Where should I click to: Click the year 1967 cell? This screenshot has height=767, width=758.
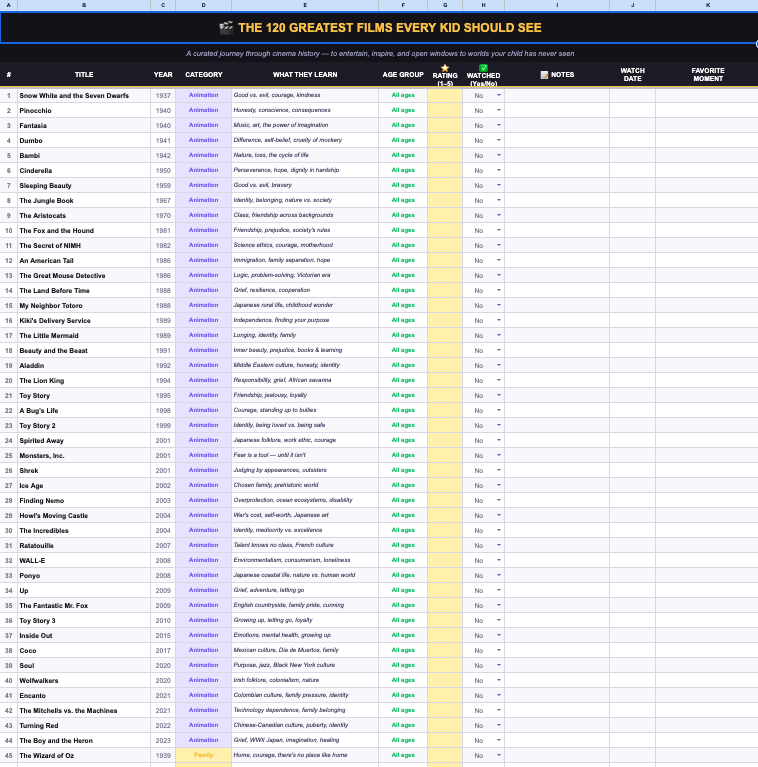pyautogui.click(x=163, y=201)
